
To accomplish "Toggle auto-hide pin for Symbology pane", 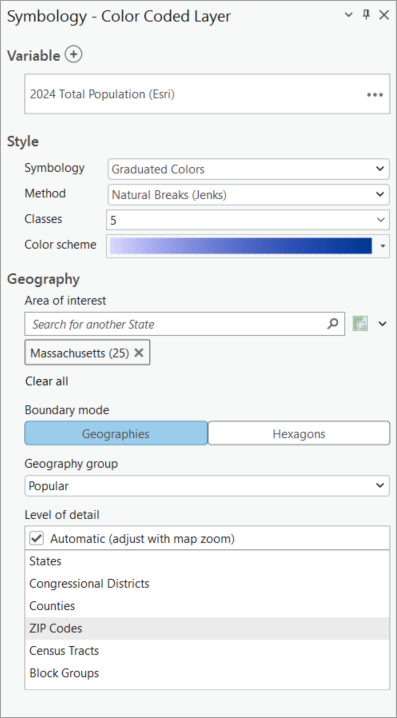I will pyautogui.click(x=366, y=15).
